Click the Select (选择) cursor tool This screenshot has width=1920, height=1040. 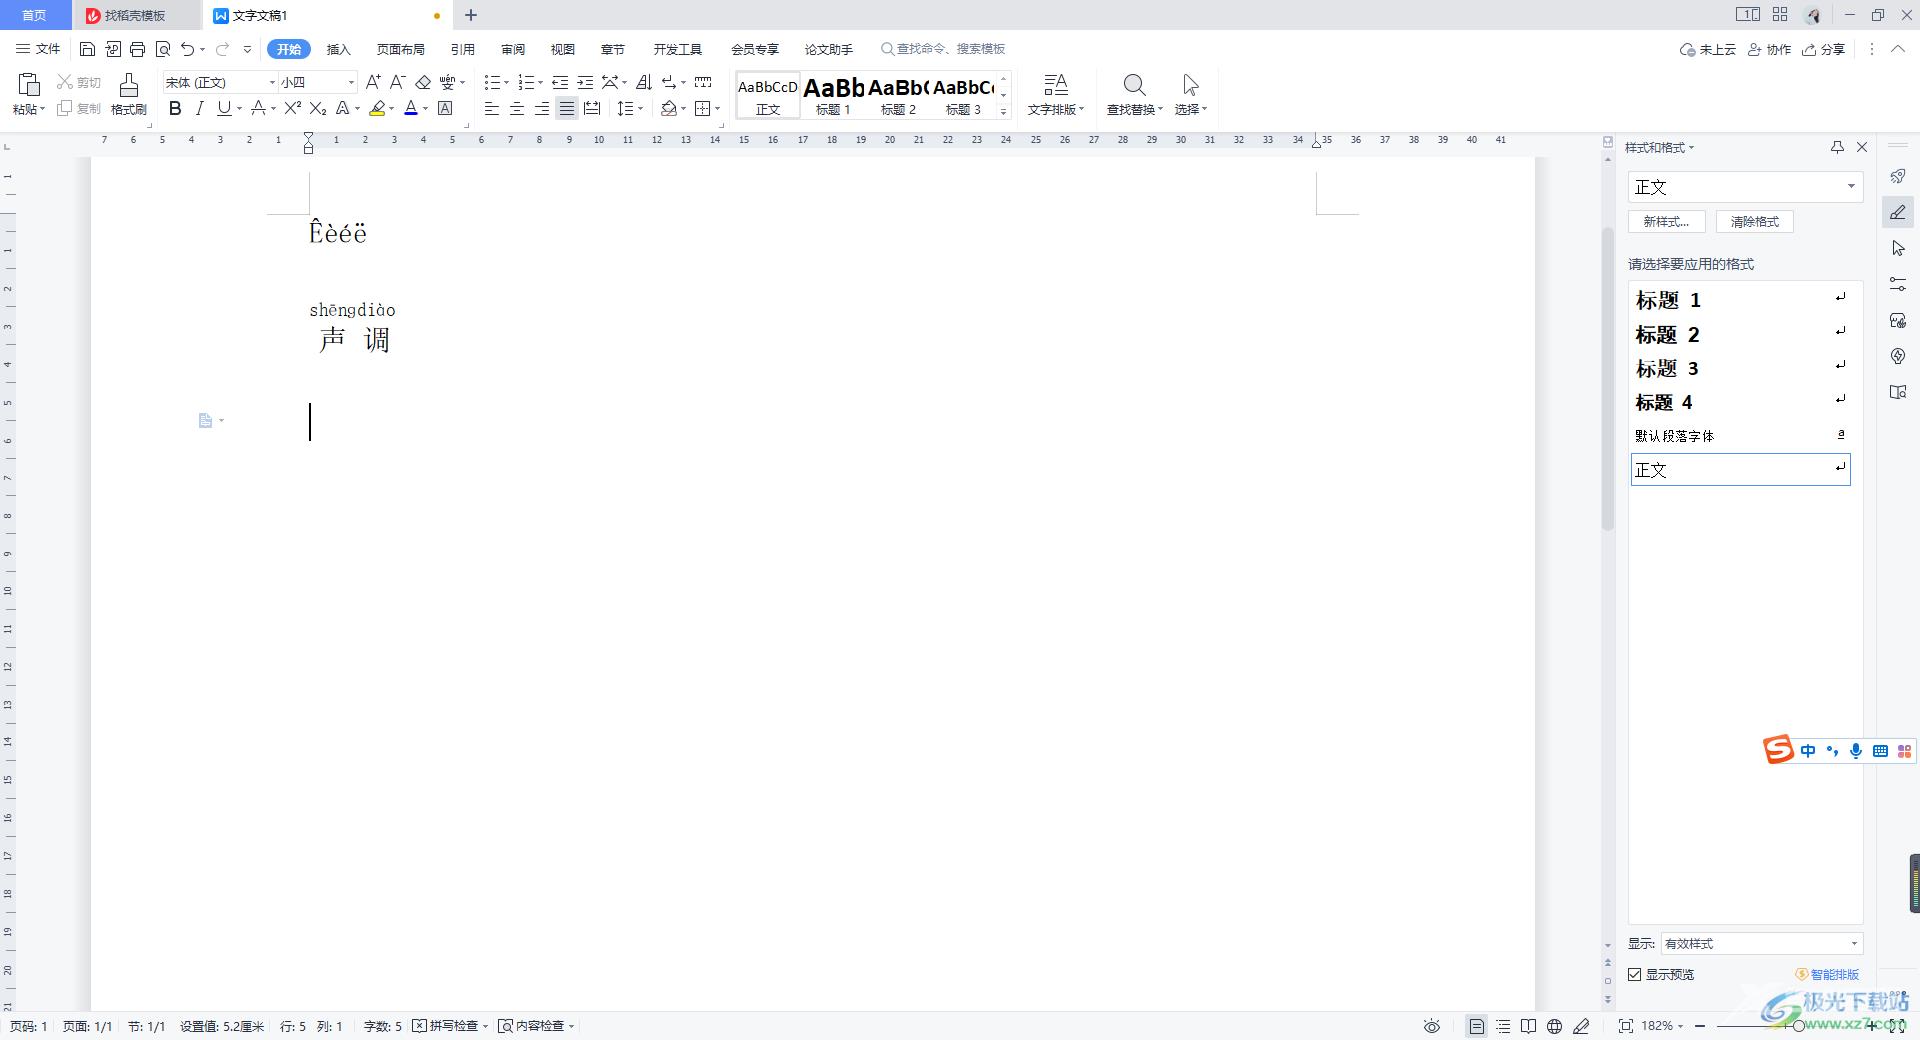coord(1190,95)
